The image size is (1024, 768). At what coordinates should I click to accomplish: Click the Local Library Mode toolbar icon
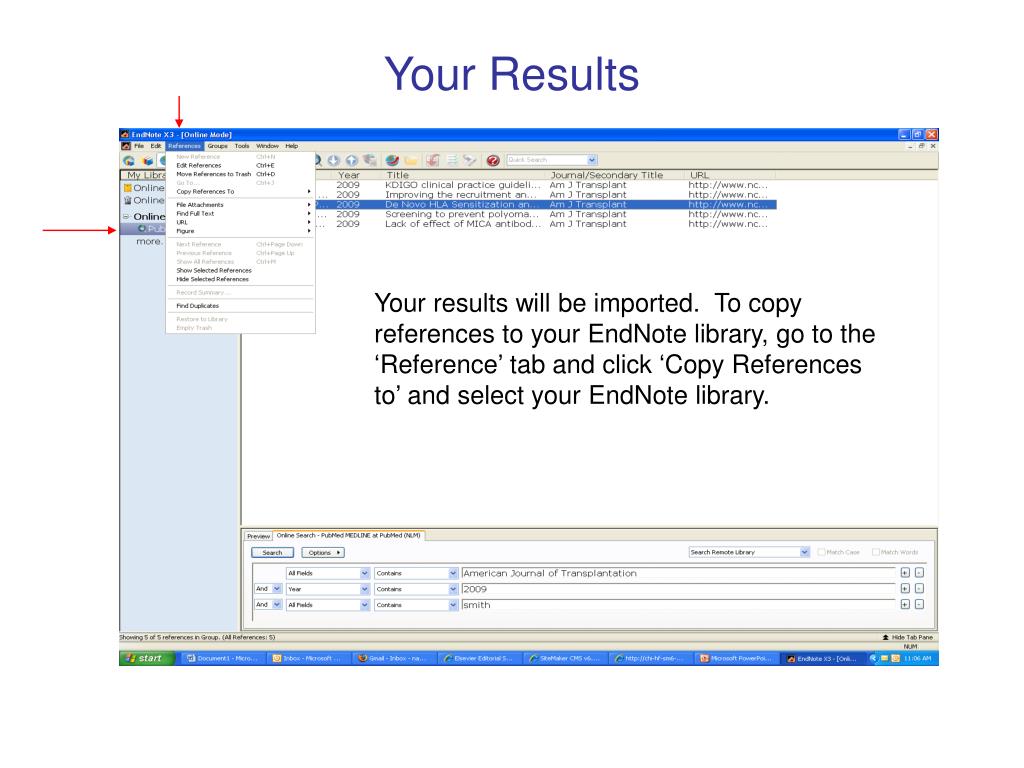click(x=129, y=160)
